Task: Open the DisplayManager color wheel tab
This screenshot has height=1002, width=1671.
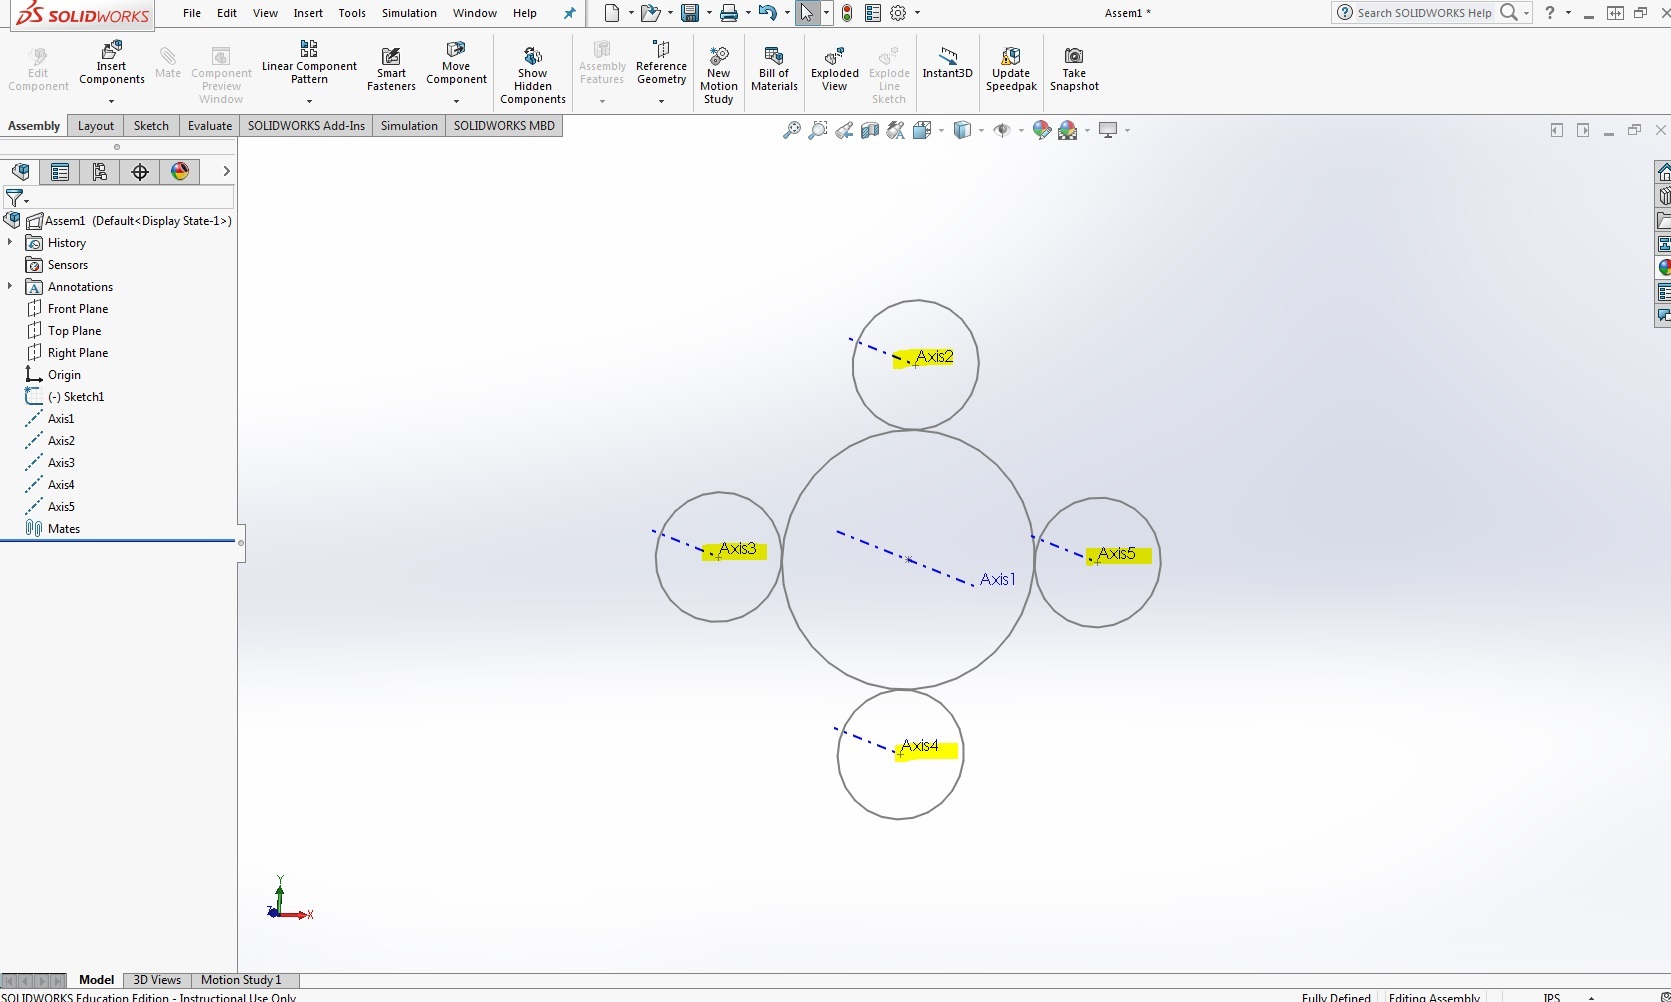Action: [180, 172]
